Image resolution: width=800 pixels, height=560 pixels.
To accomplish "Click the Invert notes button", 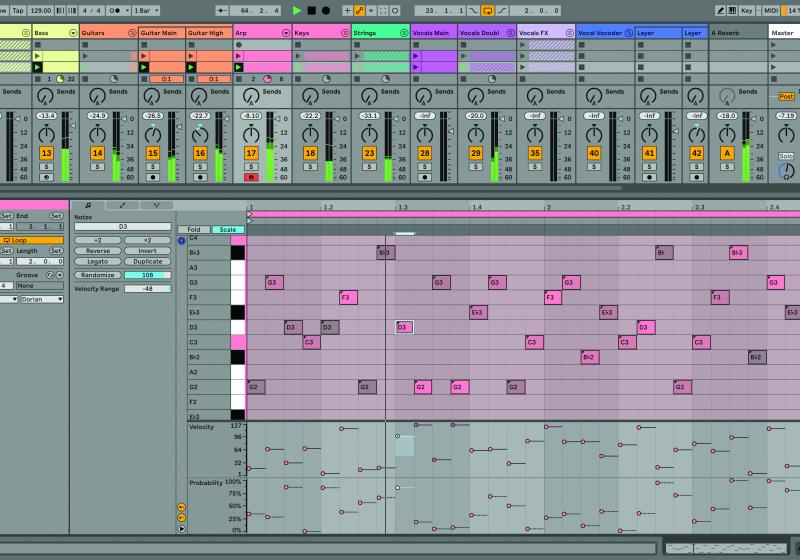I will click(147, 251).
